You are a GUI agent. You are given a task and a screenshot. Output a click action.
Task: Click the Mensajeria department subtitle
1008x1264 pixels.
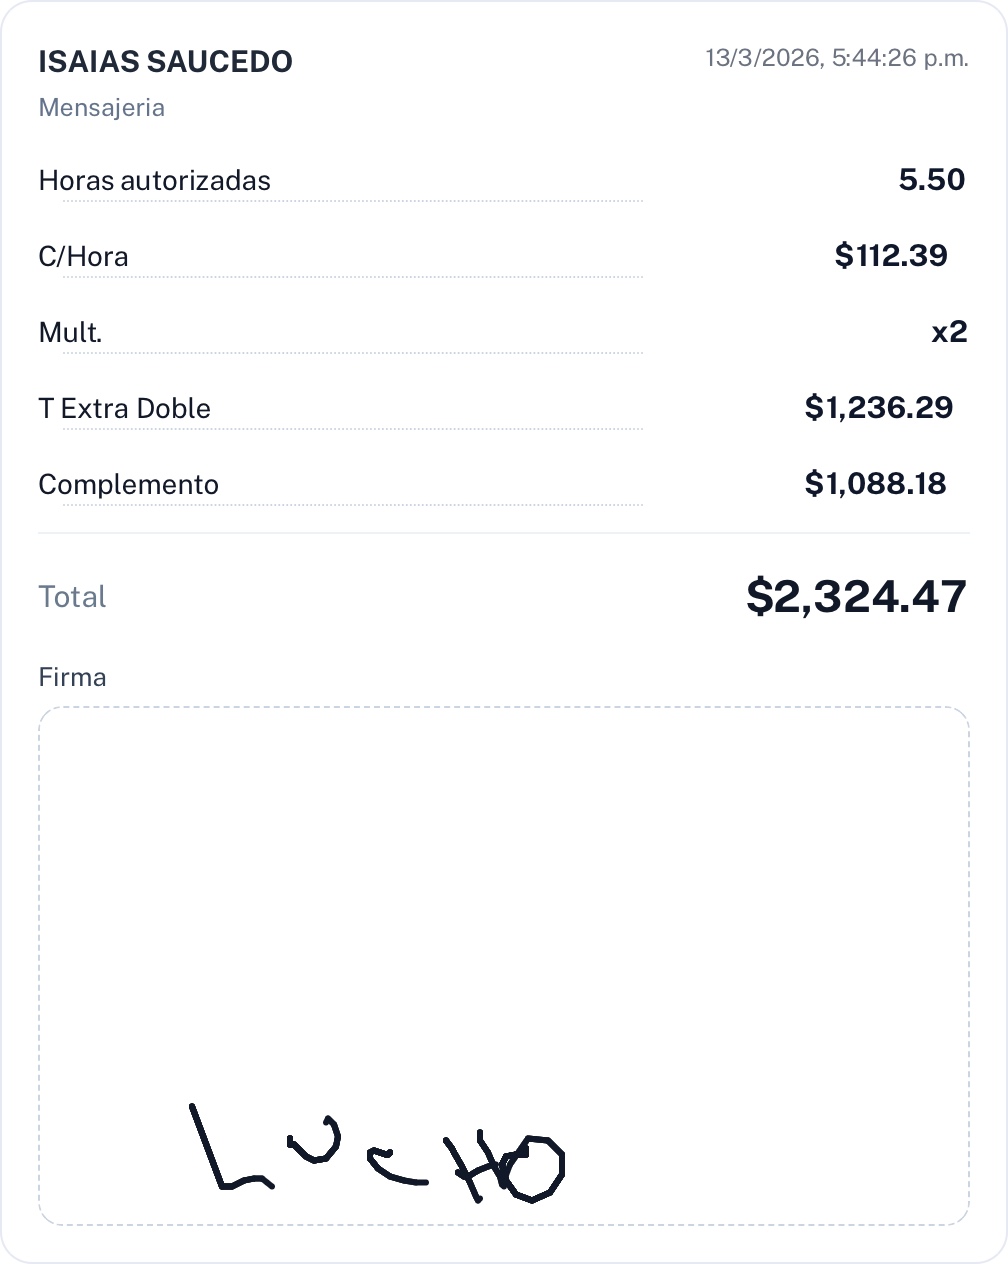pyautogui.click(x=101, y=108)
